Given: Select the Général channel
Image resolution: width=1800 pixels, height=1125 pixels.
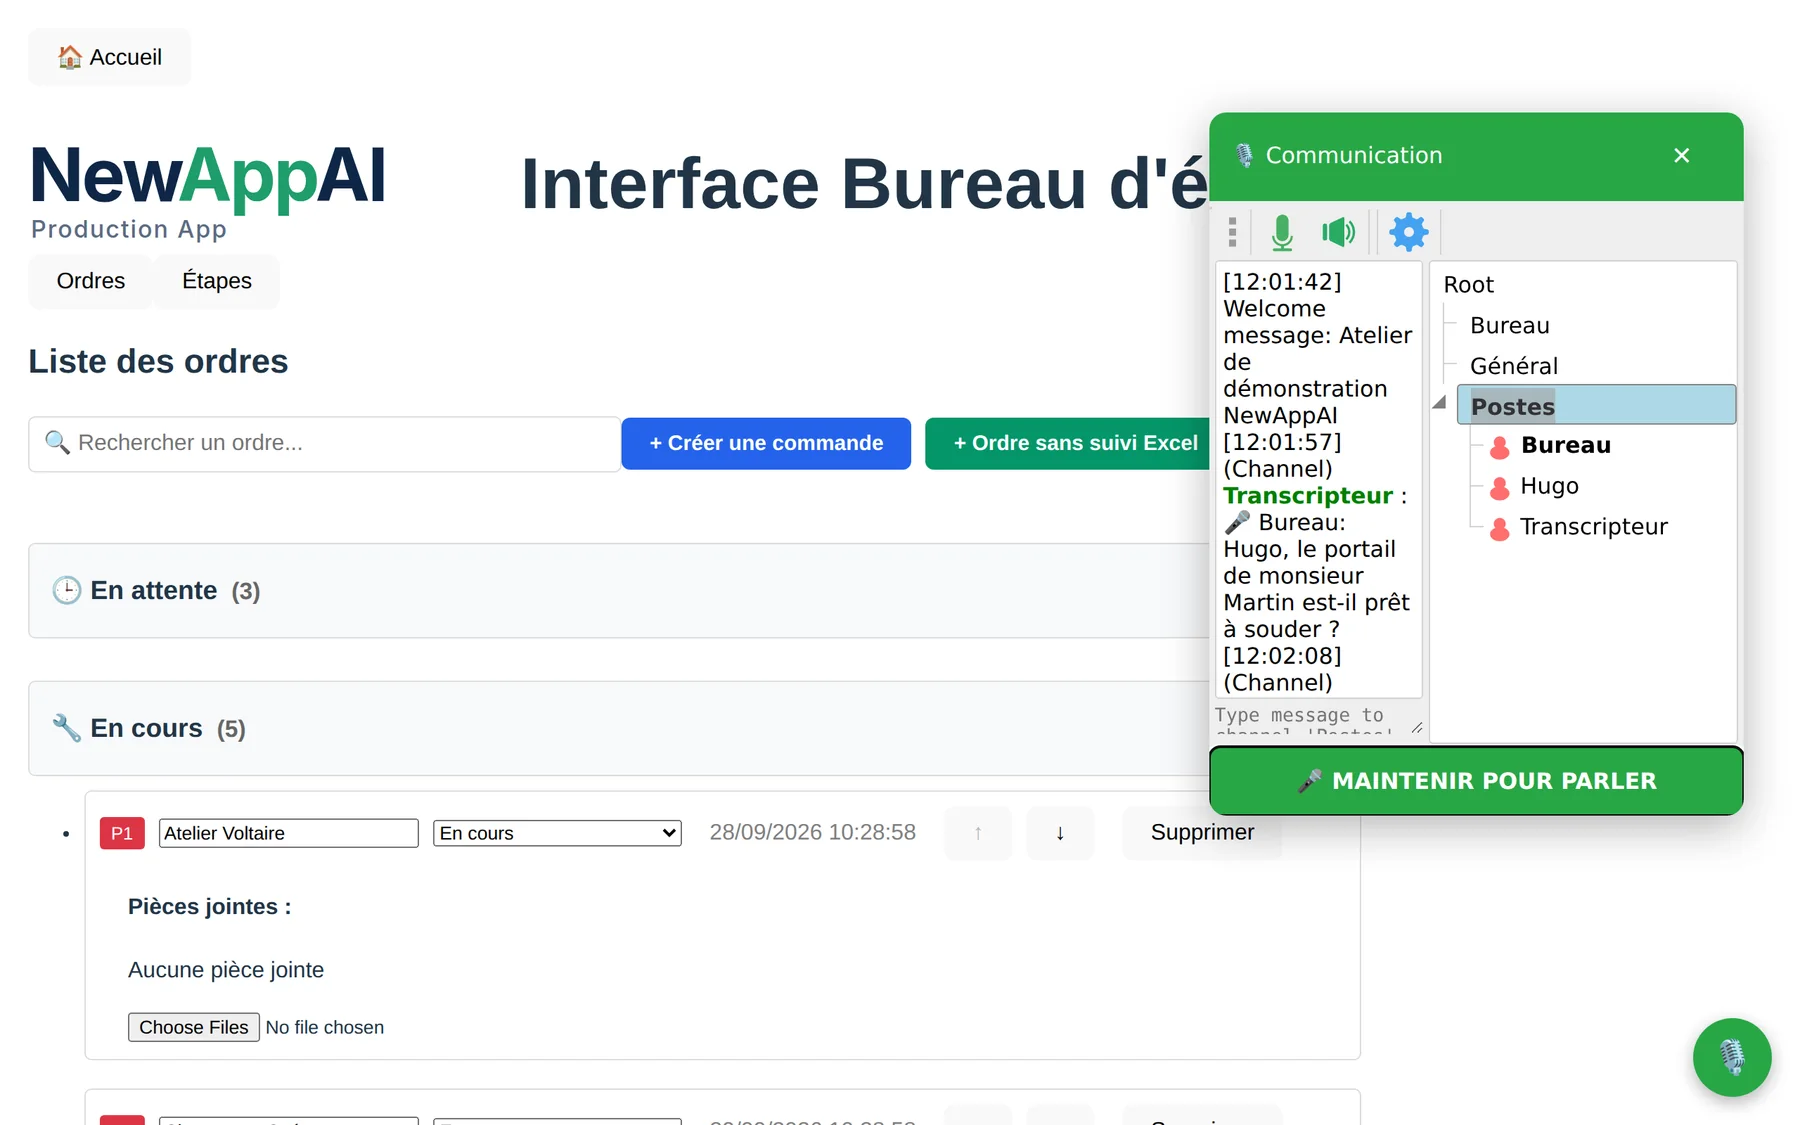Looking at the screenshot, I should point(1514,366).
